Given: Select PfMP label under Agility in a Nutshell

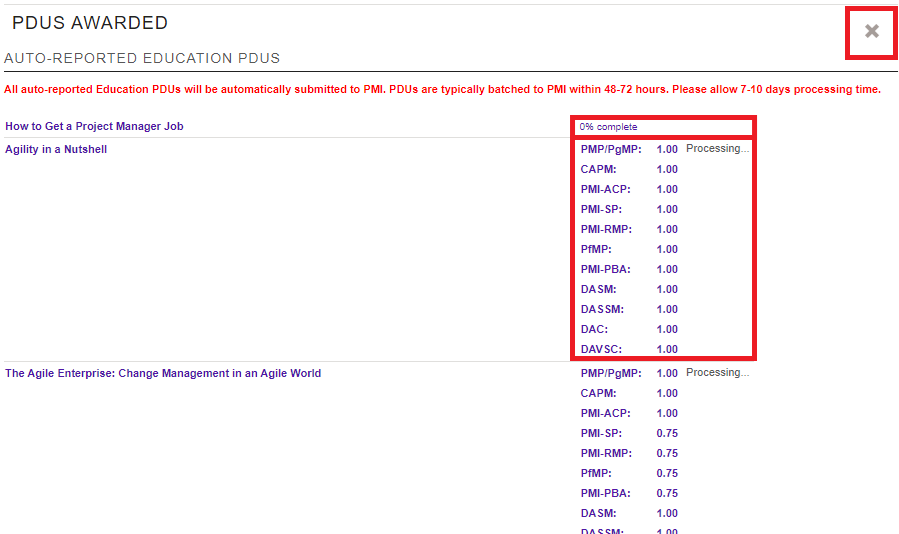Looking at the screenshot, I should [x=596, y=249].
